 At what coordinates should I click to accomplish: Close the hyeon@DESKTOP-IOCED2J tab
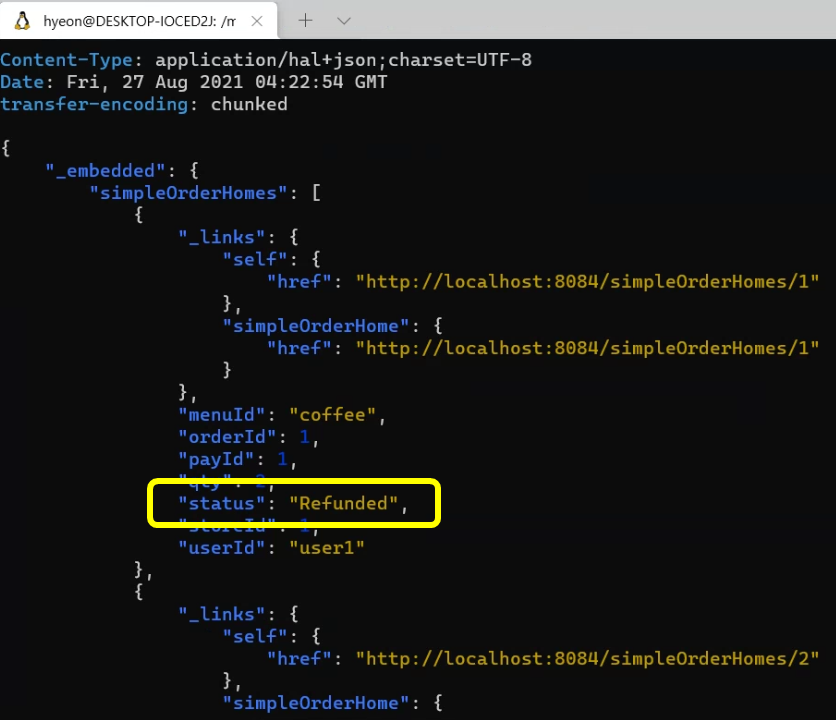coord(257,21)
